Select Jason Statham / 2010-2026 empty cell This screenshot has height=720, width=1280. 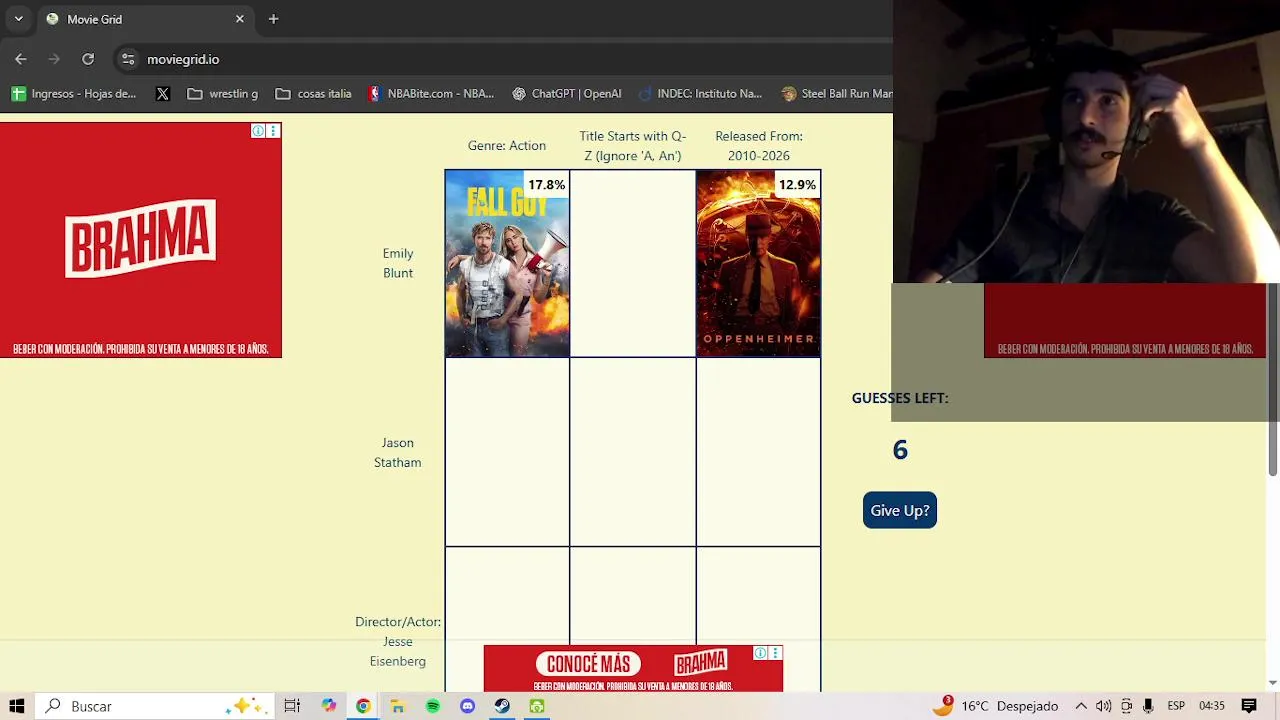click(x=758, y=452)
